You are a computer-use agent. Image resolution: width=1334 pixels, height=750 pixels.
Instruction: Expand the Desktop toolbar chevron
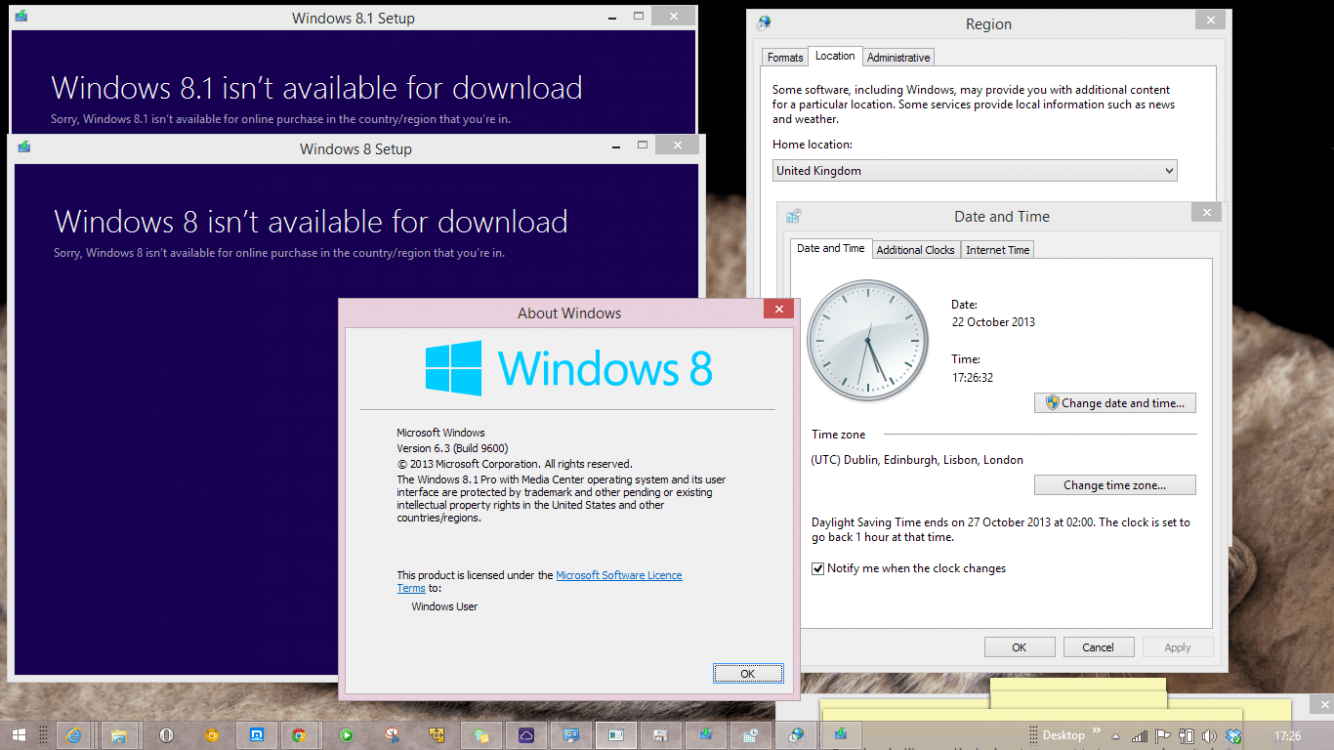(x=1096, y=731)
